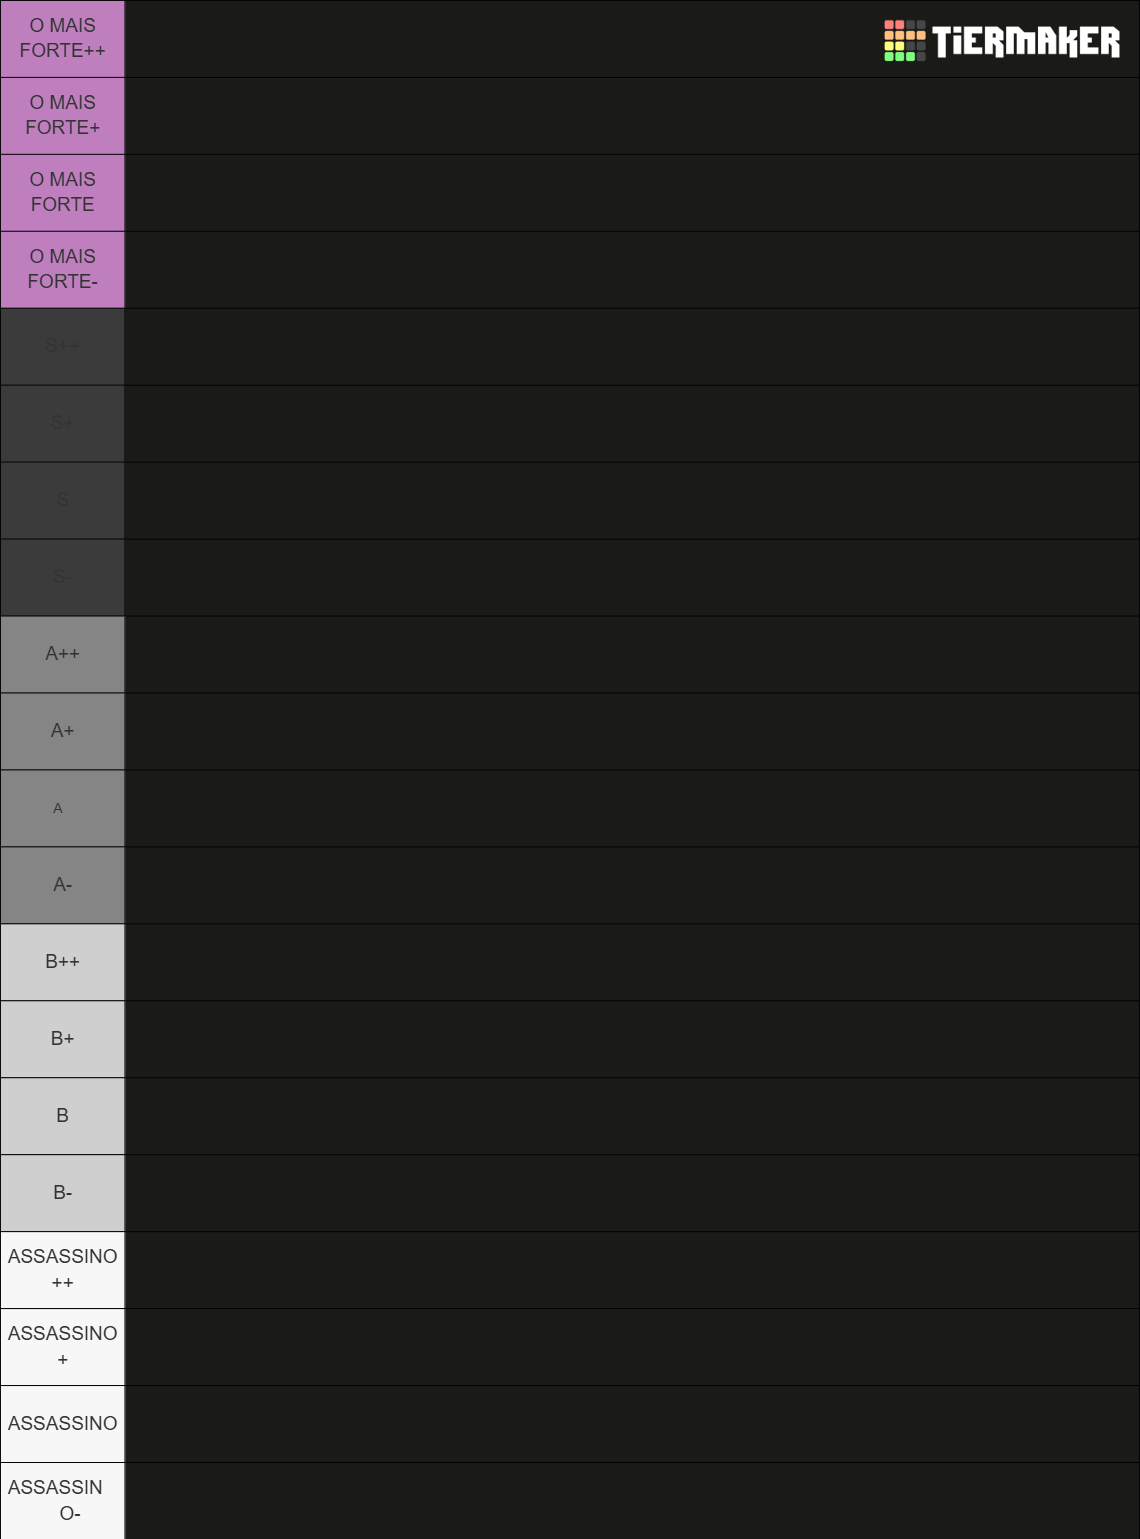Select the O MAIS FORTE++ tier label
Image resolution: width=1140 pixels, height=1539 pixels.
point(62,39)
